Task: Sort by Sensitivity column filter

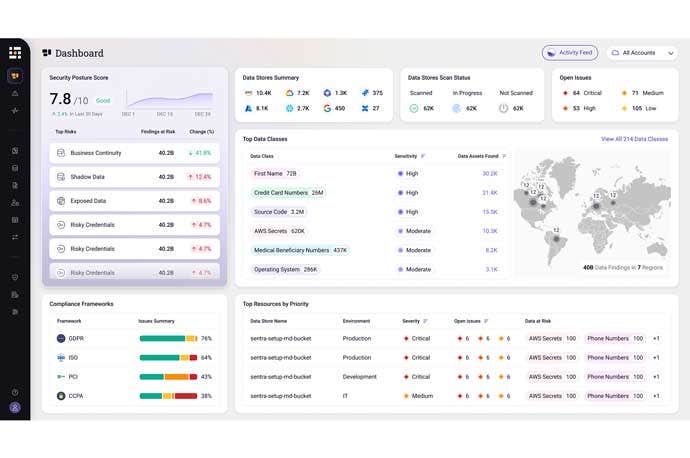Action: pos(423,156)
